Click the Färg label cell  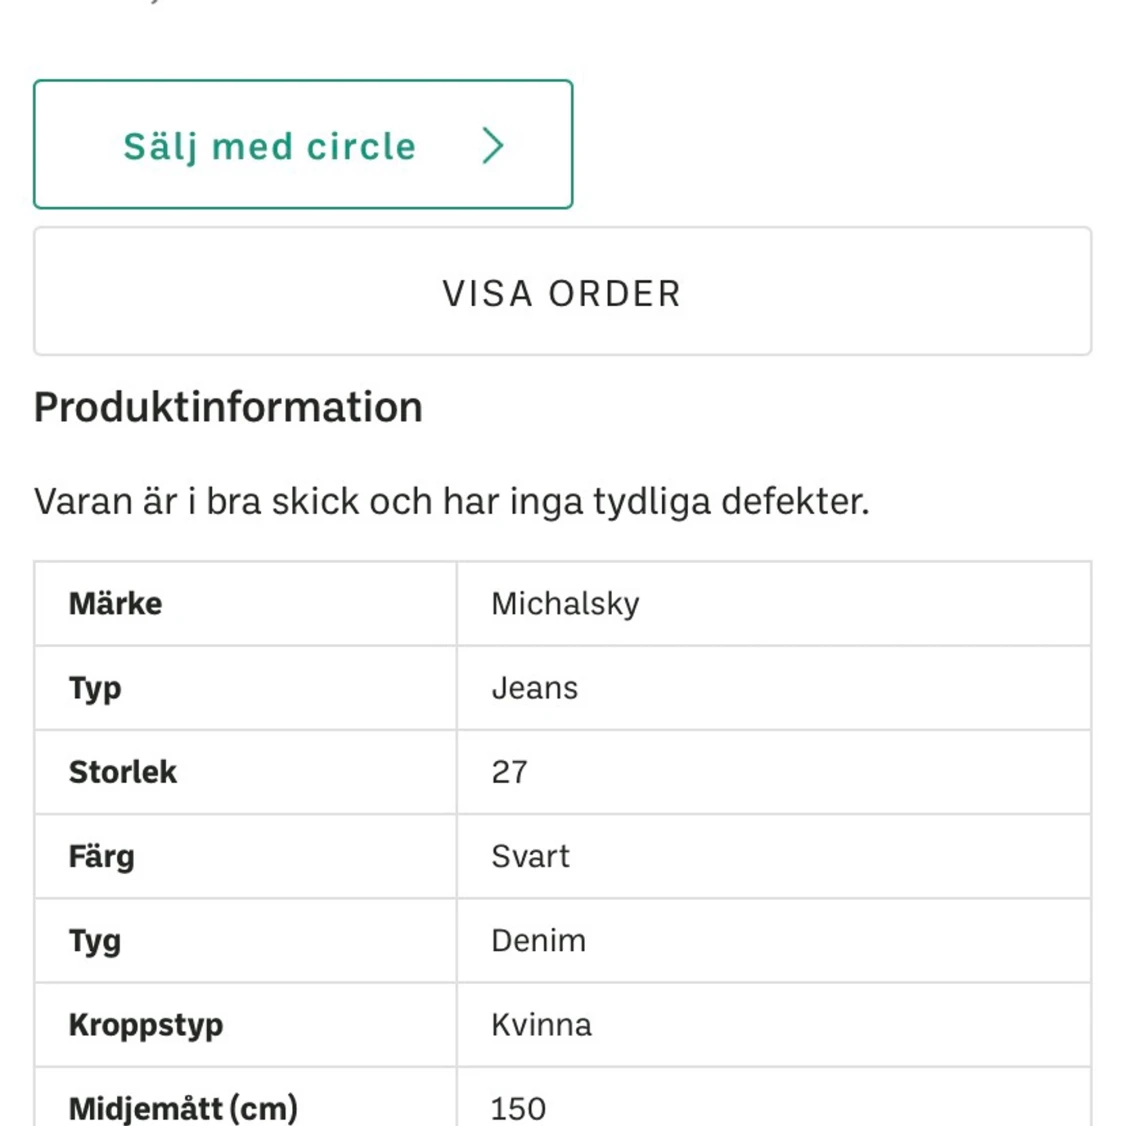pyautogui.click(x=100, y=856)
